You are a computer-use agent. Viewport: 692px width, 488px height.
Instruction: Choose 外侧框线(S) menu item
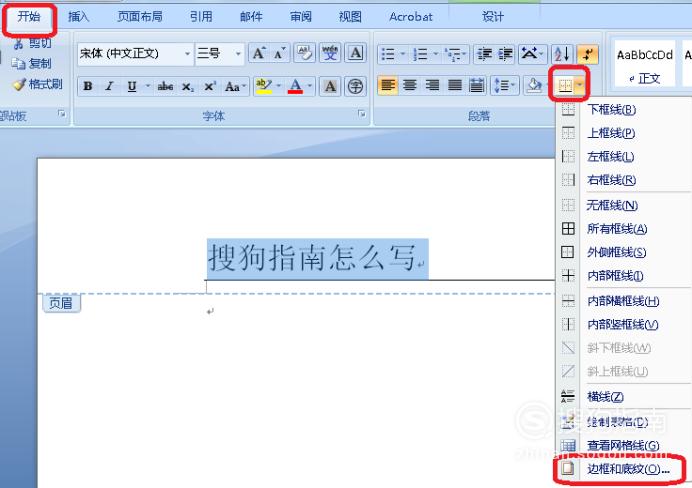pos(622,252)
